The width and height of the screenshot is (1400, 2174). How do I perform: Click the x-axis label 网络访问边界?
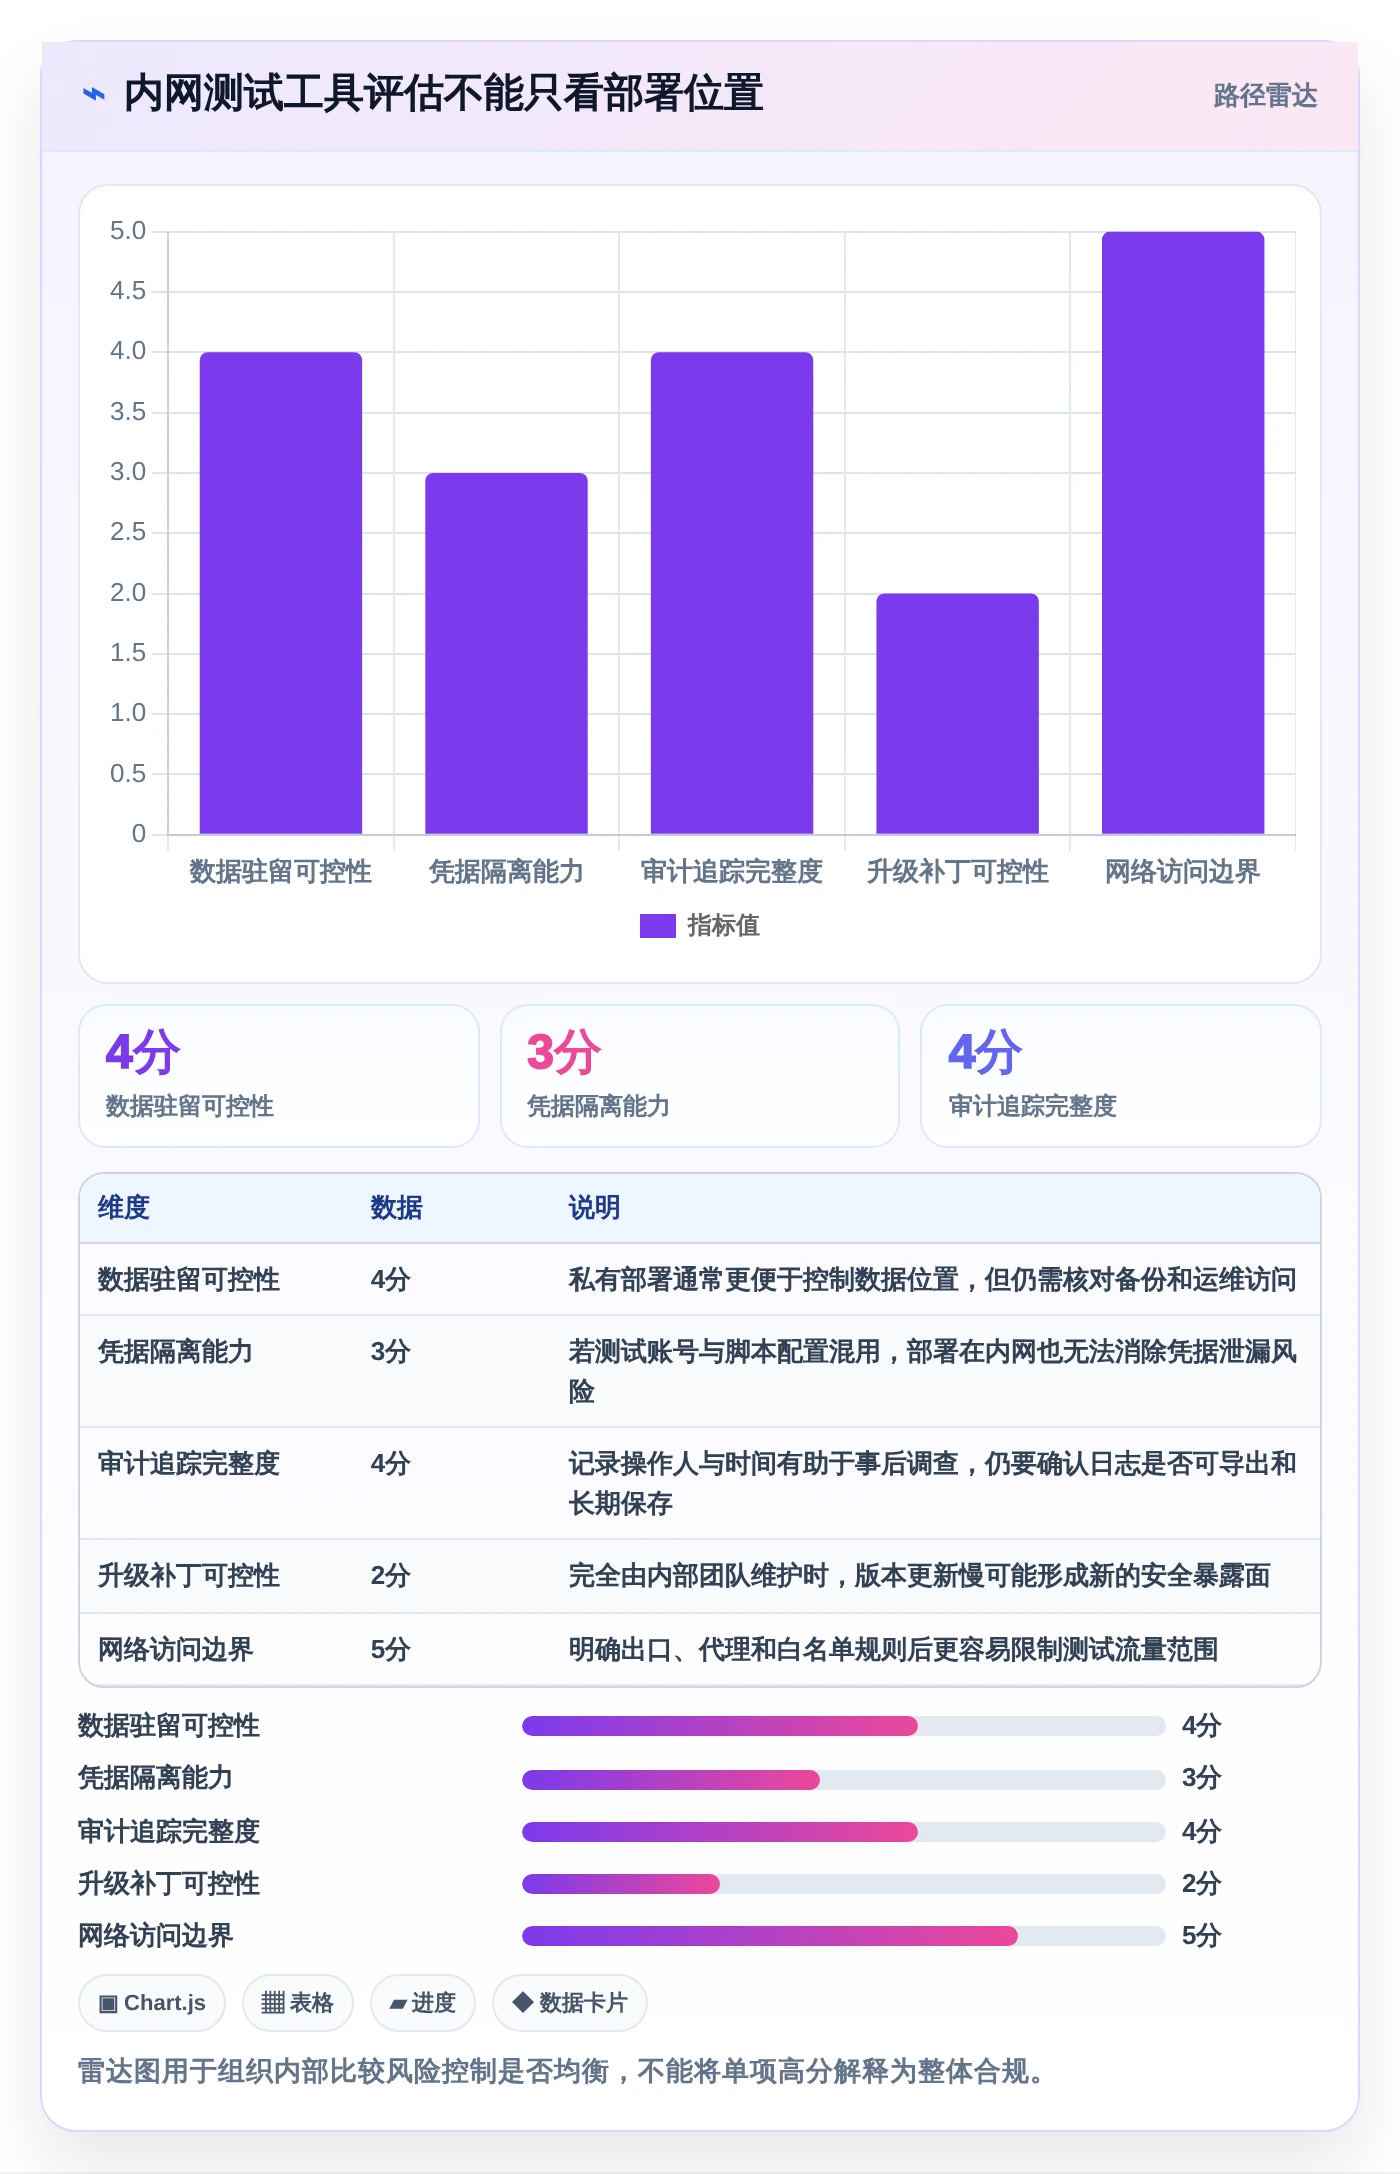(x=1183, y=872)
